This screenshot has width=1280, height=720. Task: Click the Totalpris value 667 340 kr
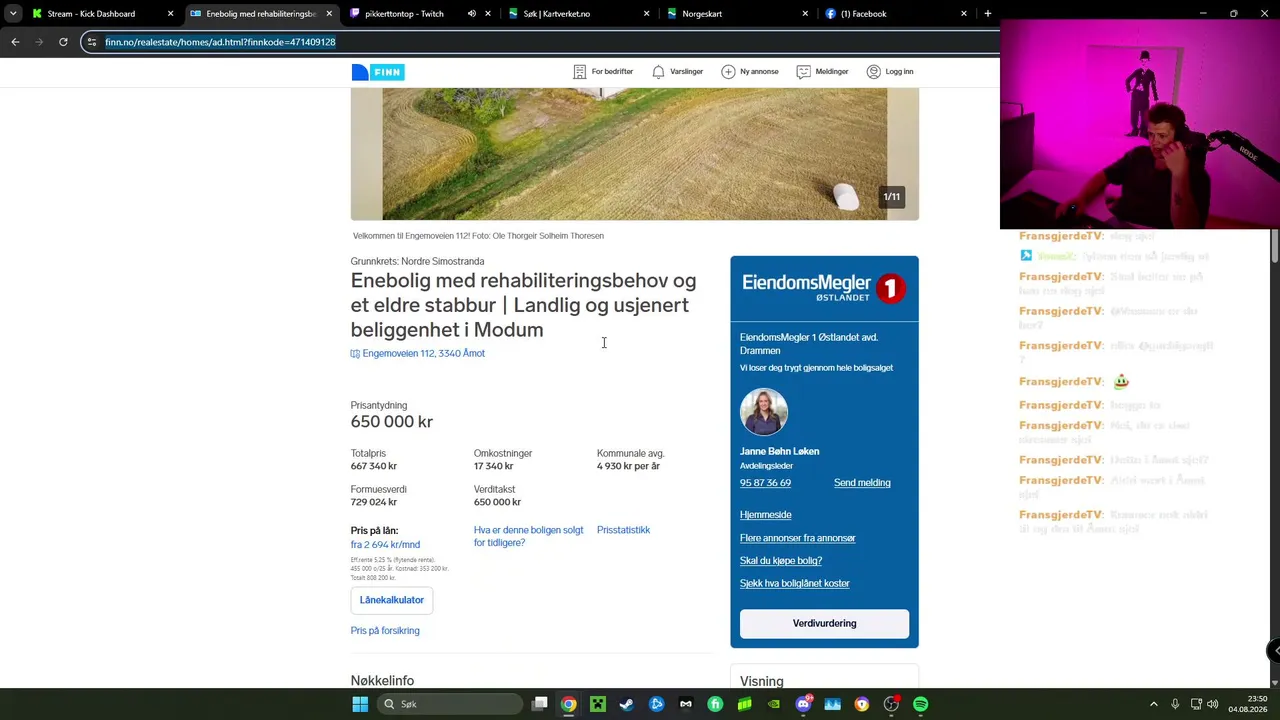tap(374, 466)
